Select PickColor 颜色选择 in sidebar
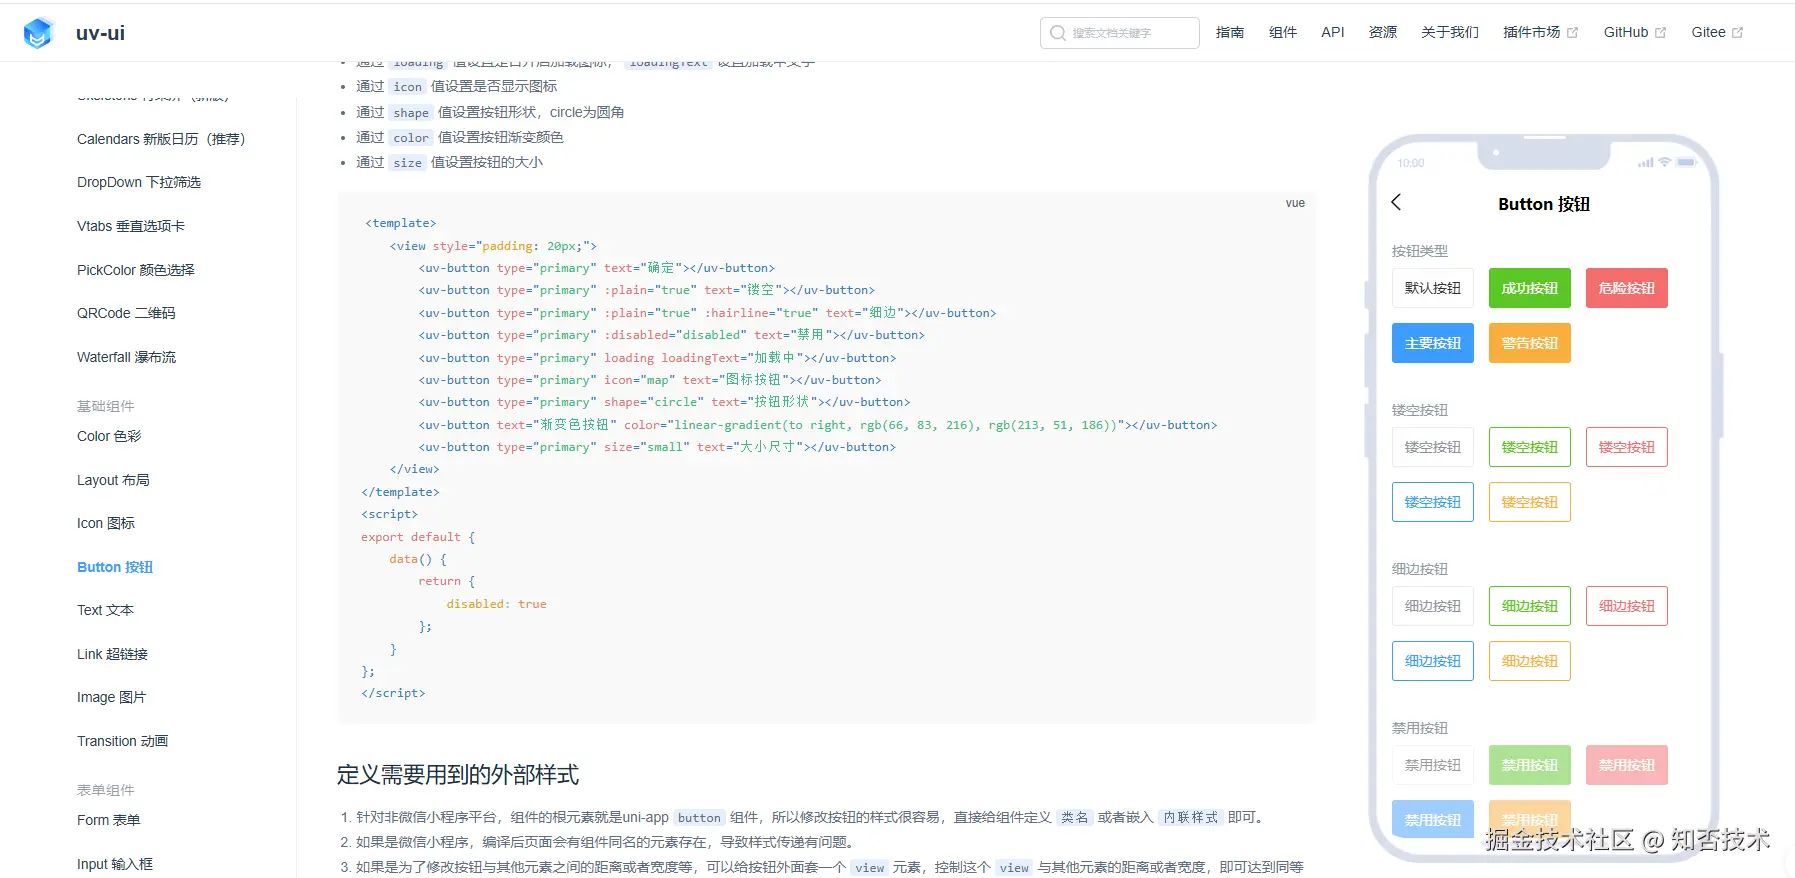Viewport: 1795px width, 878px height. [x=136, y=270]
